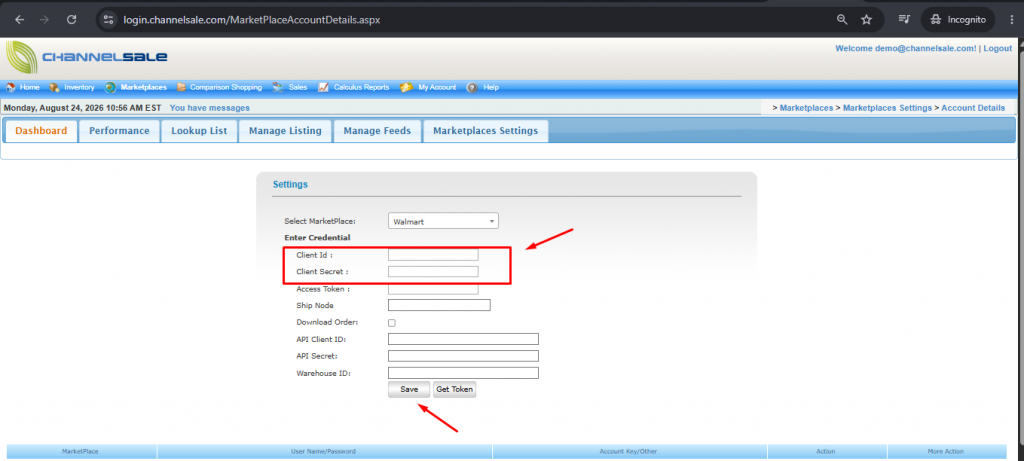Image resolution: width=1024 pixels, height=461 pixels.
Task: Open the My Account menu
Action: point(437,87)
